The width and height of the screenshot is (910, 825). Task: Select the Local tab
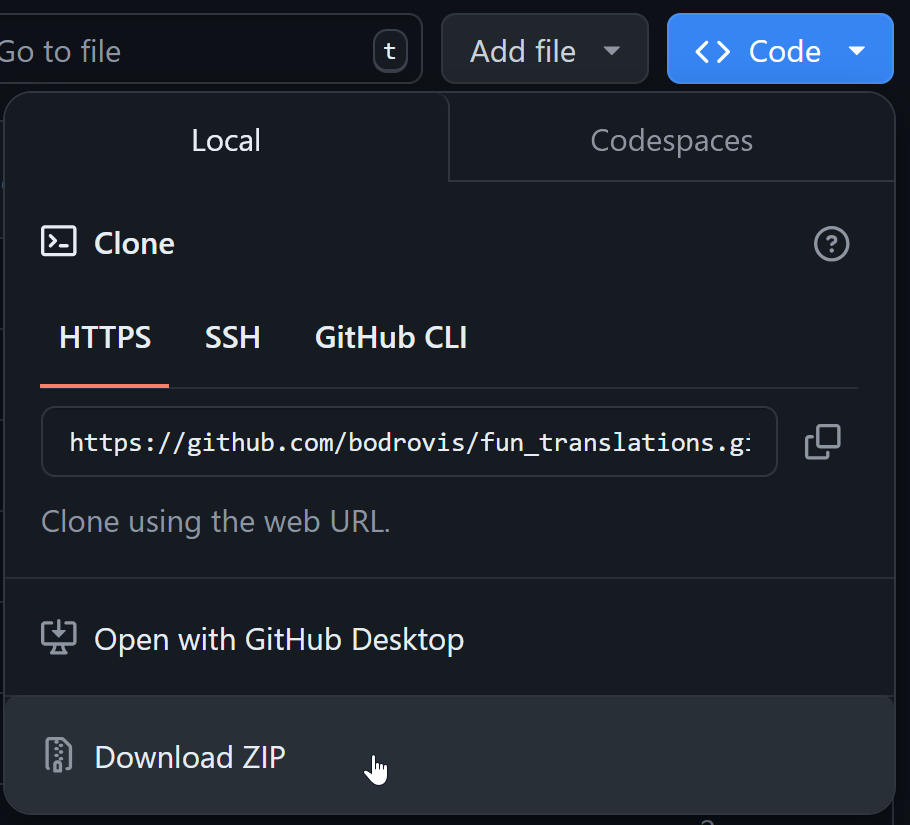click(225, 140)
